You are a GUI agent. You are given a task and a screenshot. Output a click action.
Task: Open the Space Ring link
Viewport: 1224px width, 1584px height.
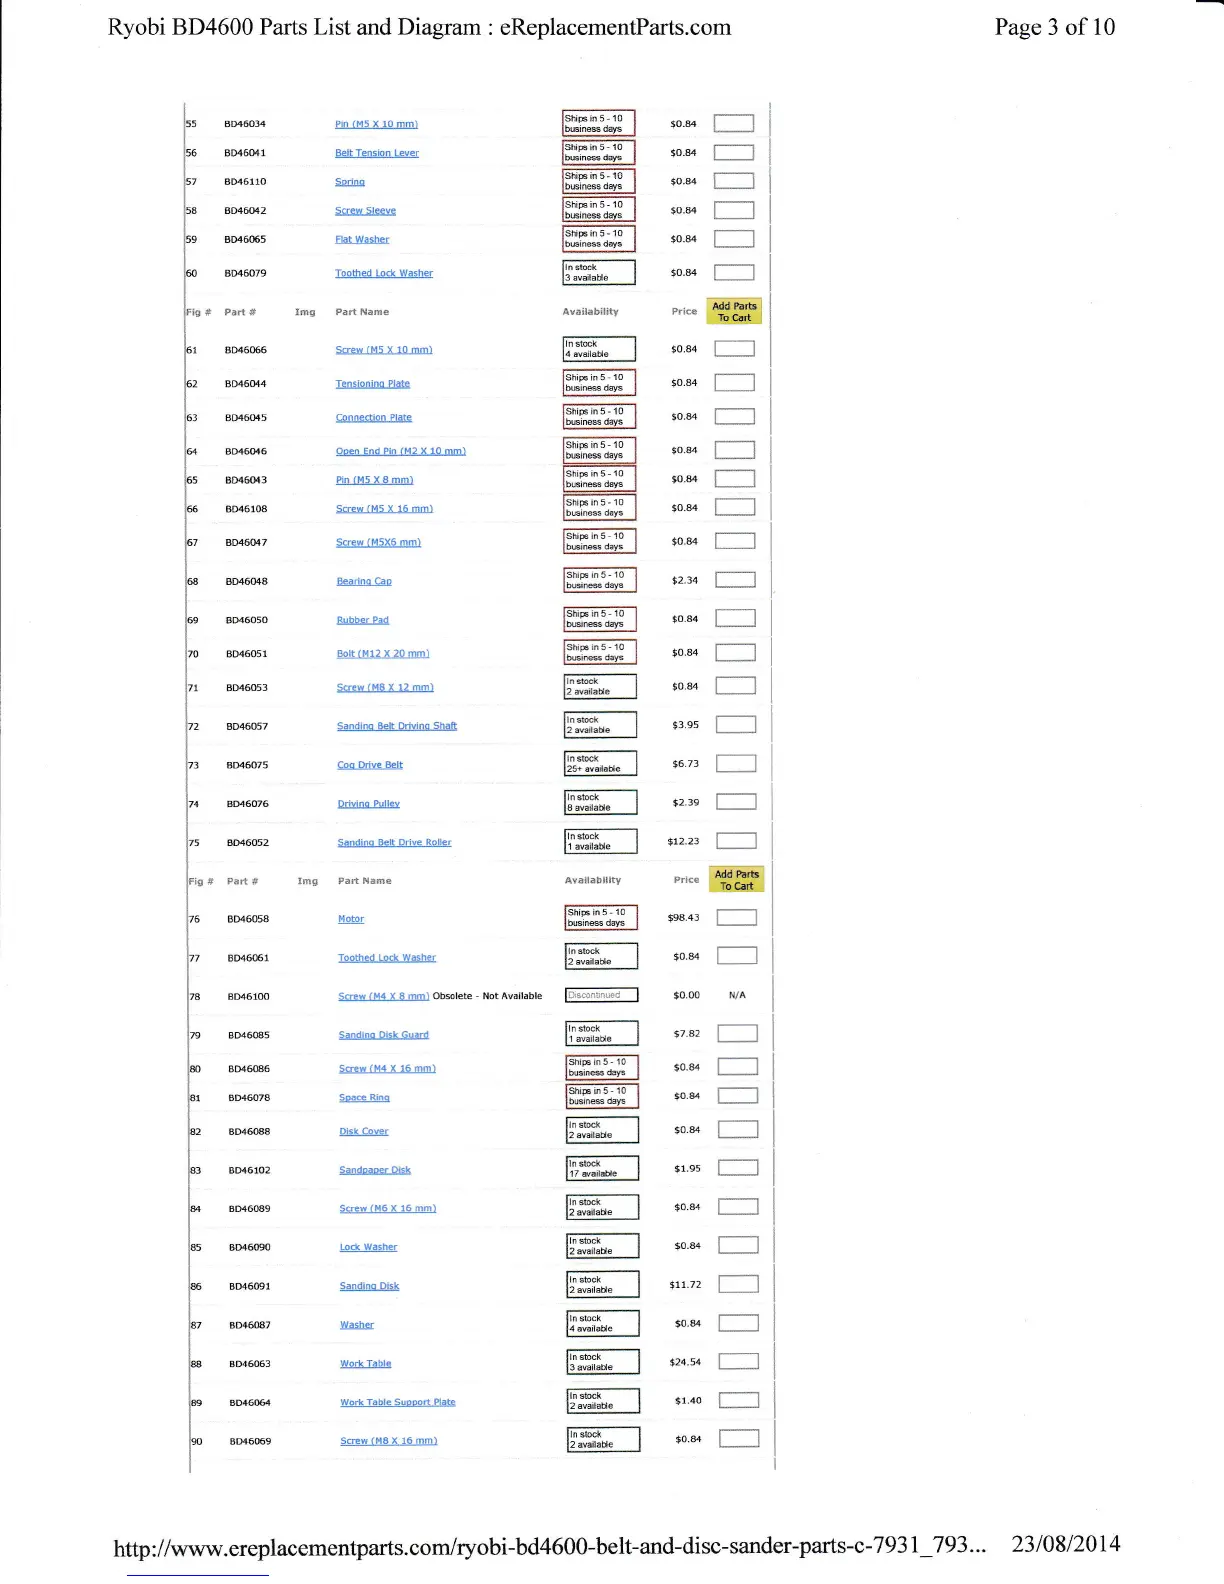[x=365, y=1098]
